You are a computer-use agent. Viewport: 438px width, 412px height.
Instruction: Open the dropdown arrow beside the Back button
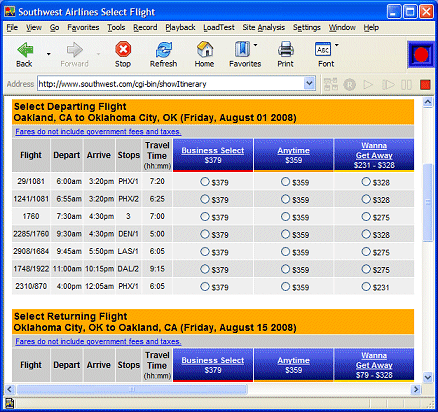tap(49, 54)
